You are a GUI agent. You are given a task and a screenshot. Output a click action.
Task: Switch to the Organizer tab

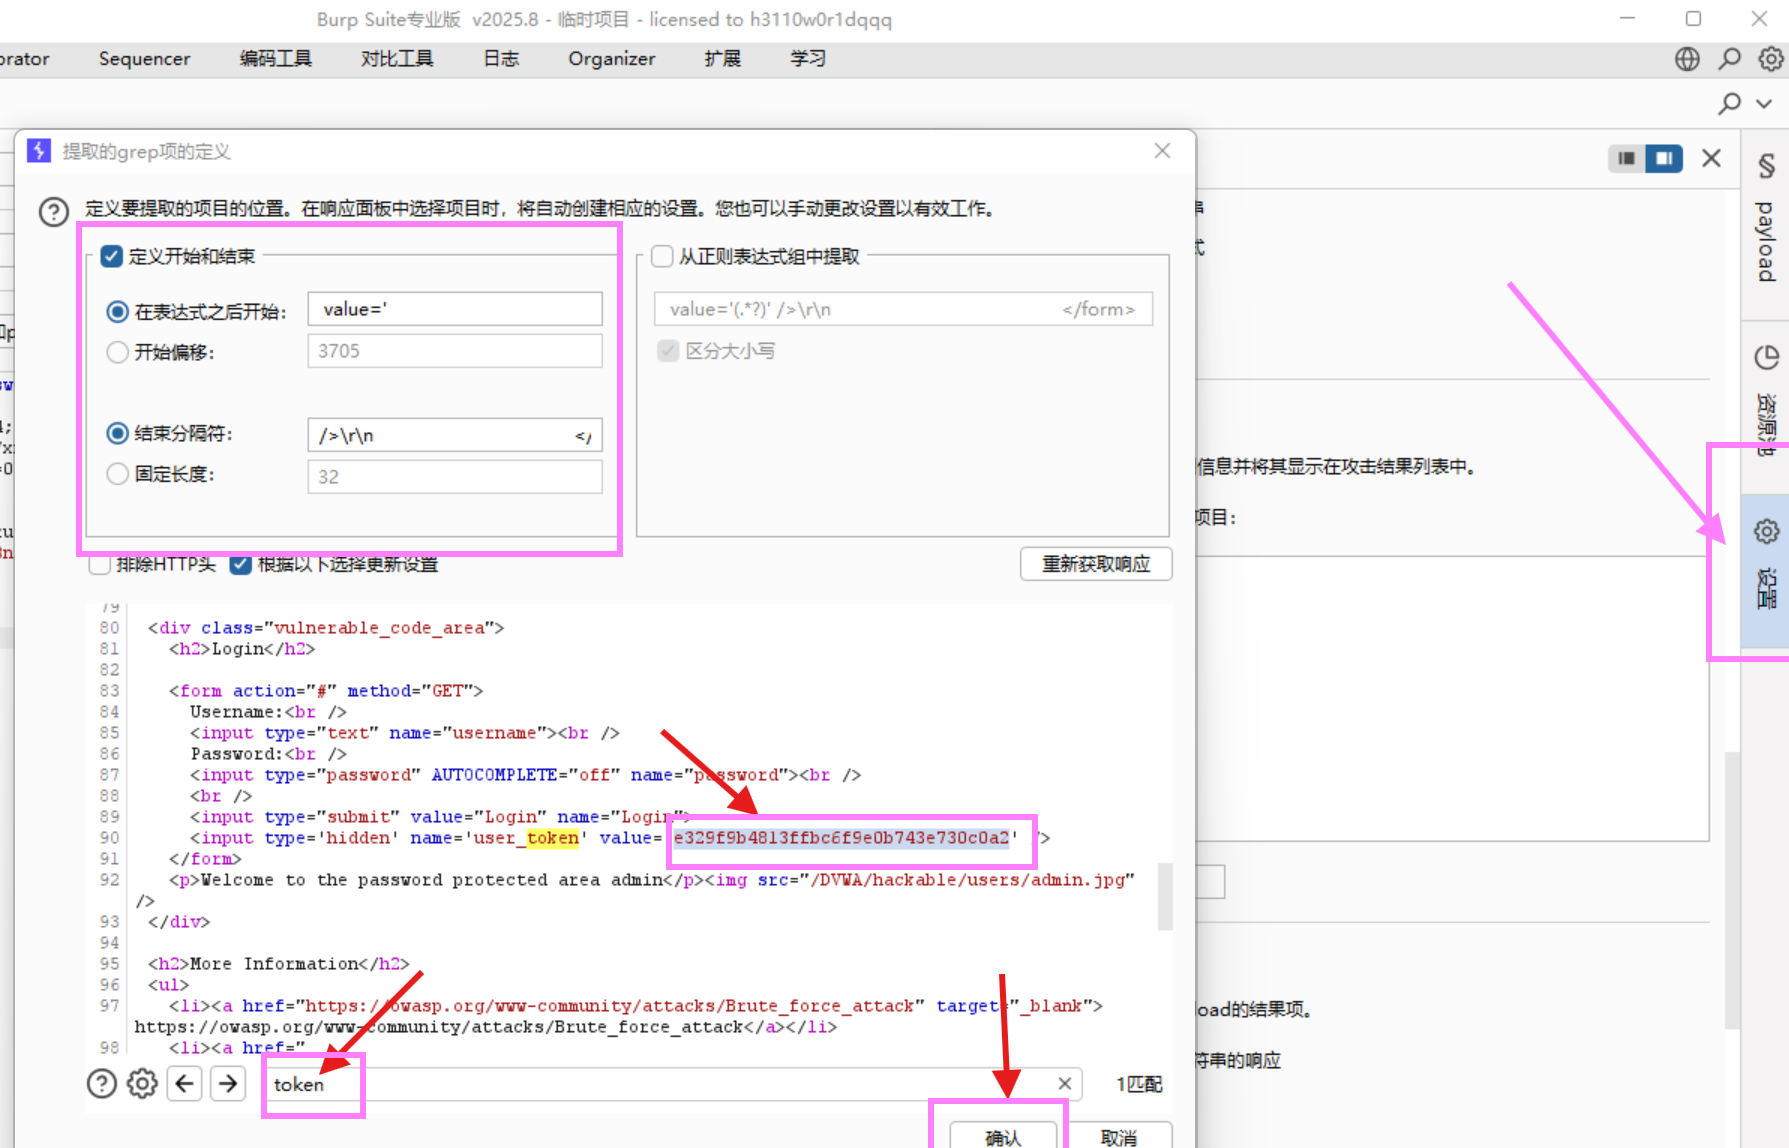(x=612, y=59)
